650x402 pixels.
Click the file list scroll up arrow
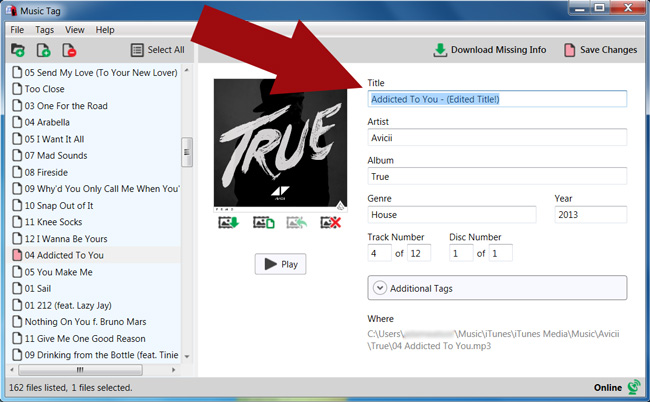click(x=187, y=70)
